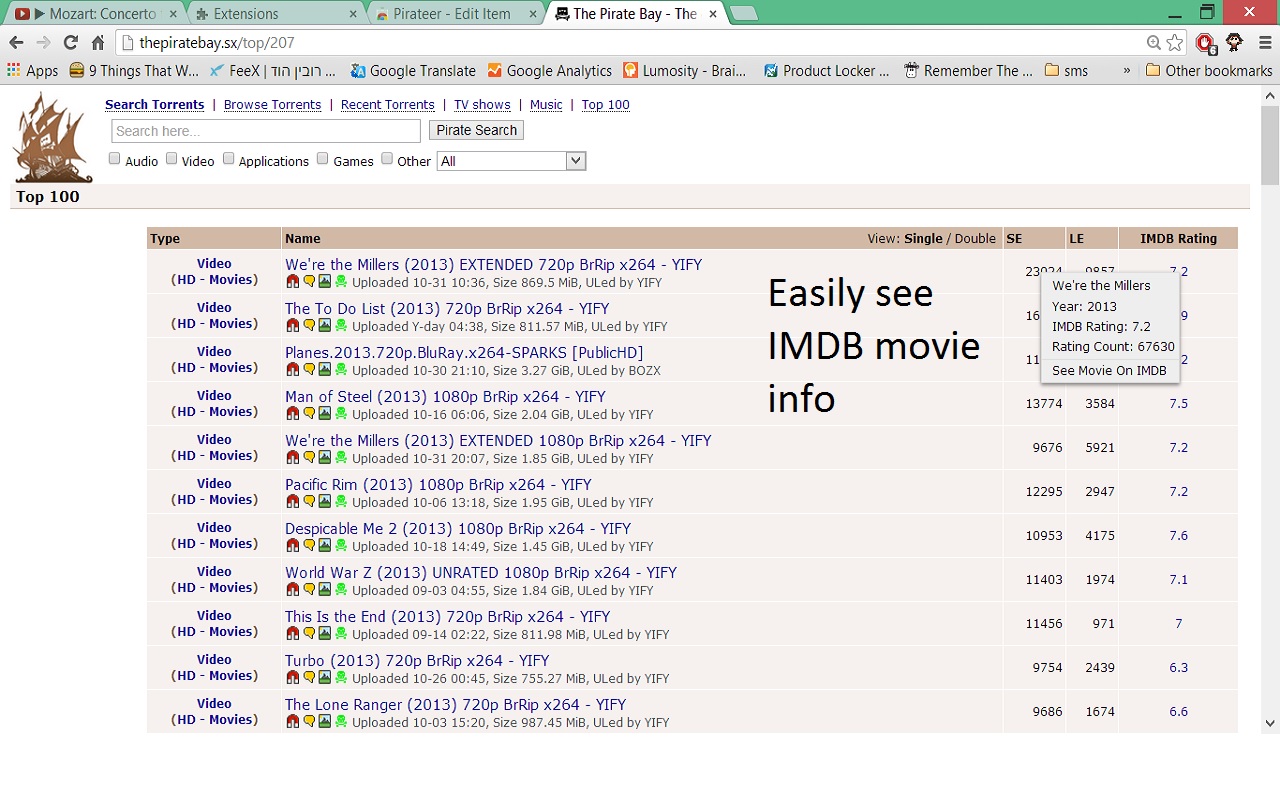Image resolution: width=1280 pixels, height=800 pixels.
Task: Click the magnet icon for Despicable Me 2
Action: tap(292, 546)
